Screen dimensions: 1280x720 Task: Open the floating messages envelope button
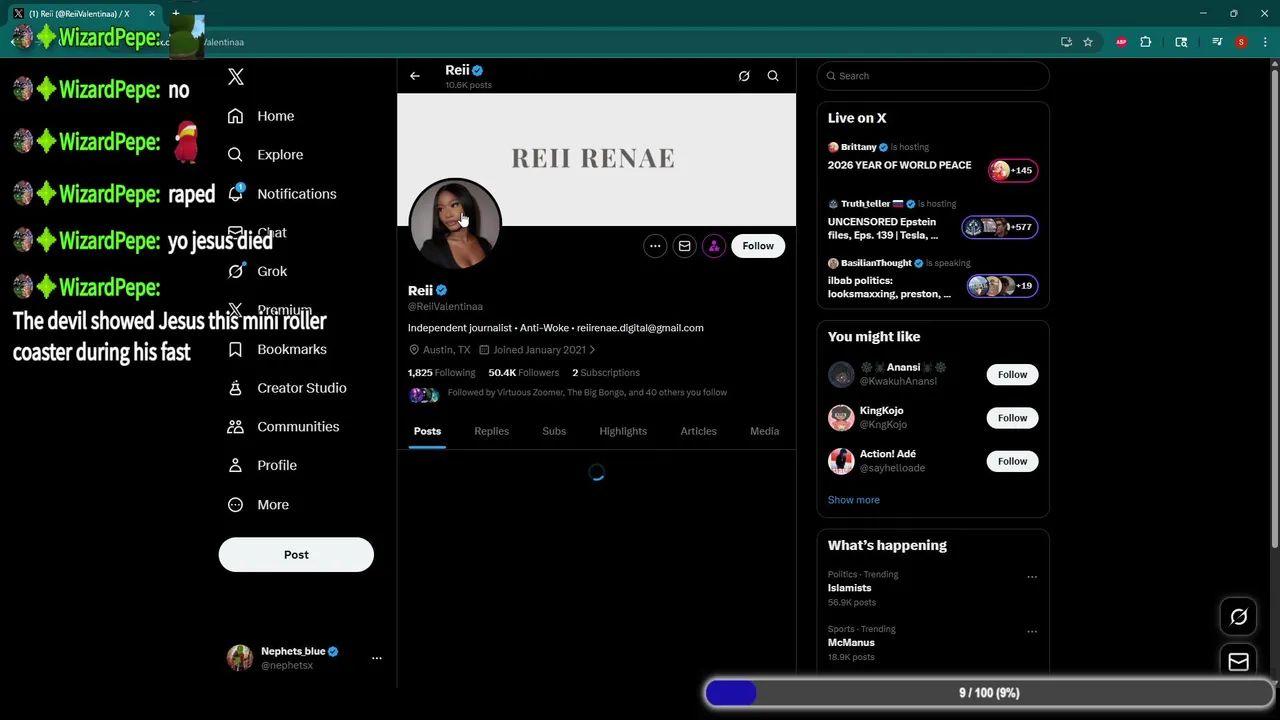click(1239, 662)
